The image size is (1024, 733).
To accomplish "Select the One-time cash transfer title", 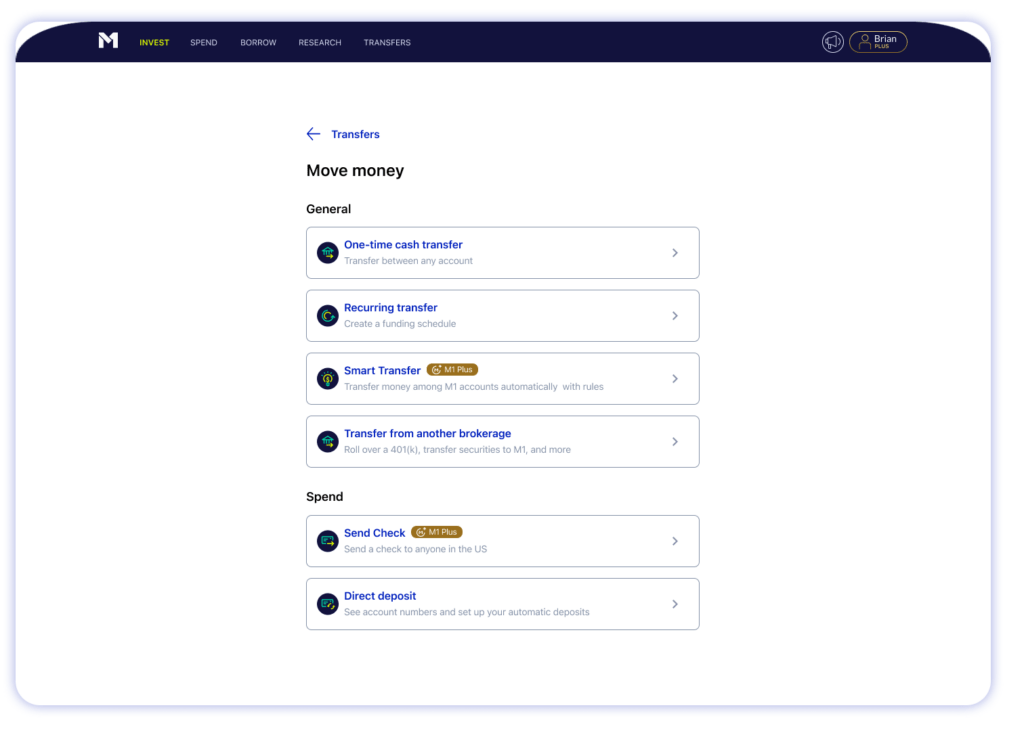I will click(x=403, y=244).
